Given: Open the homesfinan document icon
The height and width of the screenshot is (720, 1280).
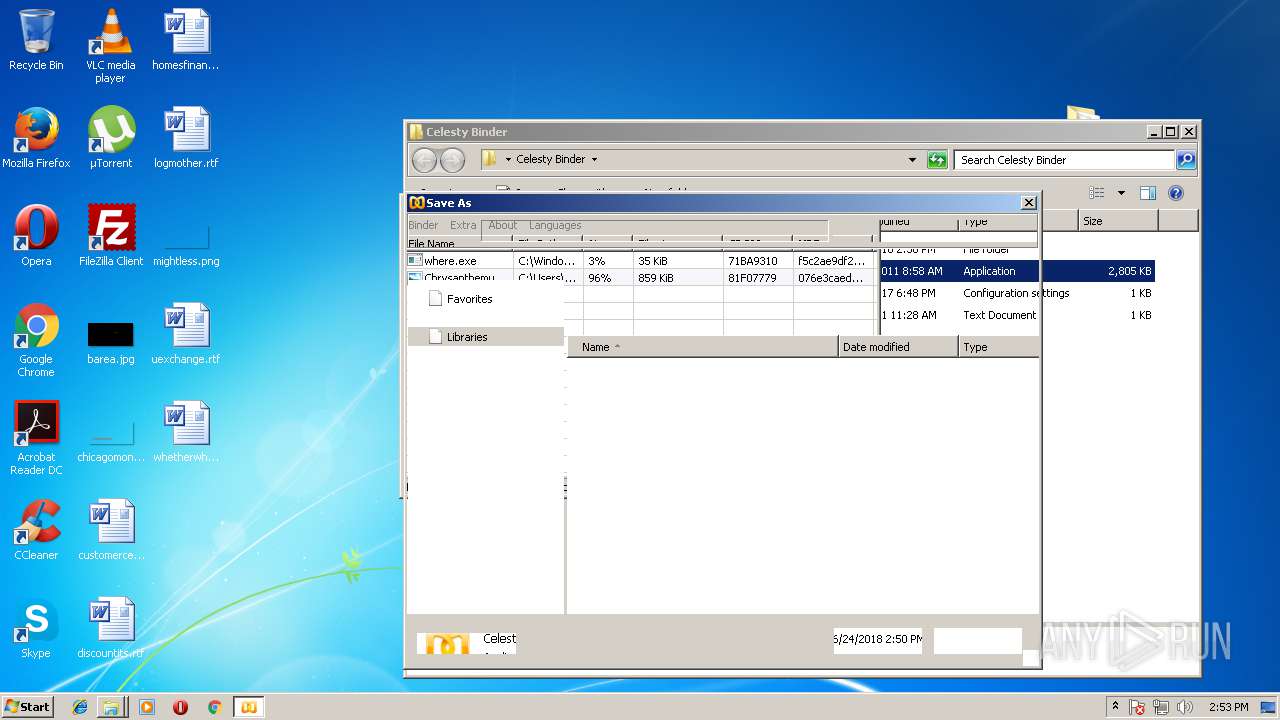Looking at the screenshot, I should (x=186, y=40).
